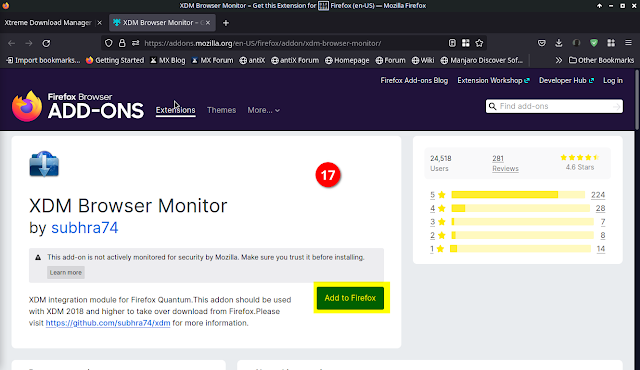Filter reviews by 4 stars bar
The height and width of the screenshot is (370, 640).
coord(520,208)
